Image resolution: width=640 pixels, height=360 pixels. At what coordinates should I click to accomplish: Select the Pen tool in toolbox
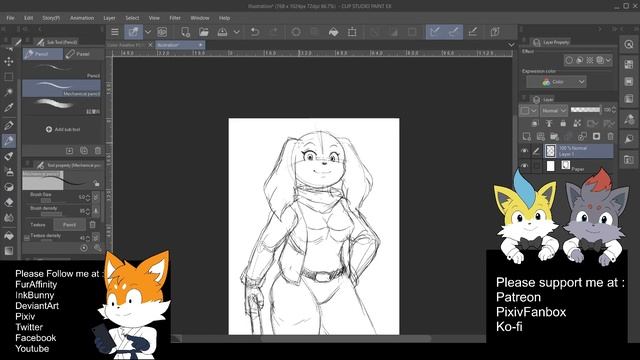click(9, 125)
